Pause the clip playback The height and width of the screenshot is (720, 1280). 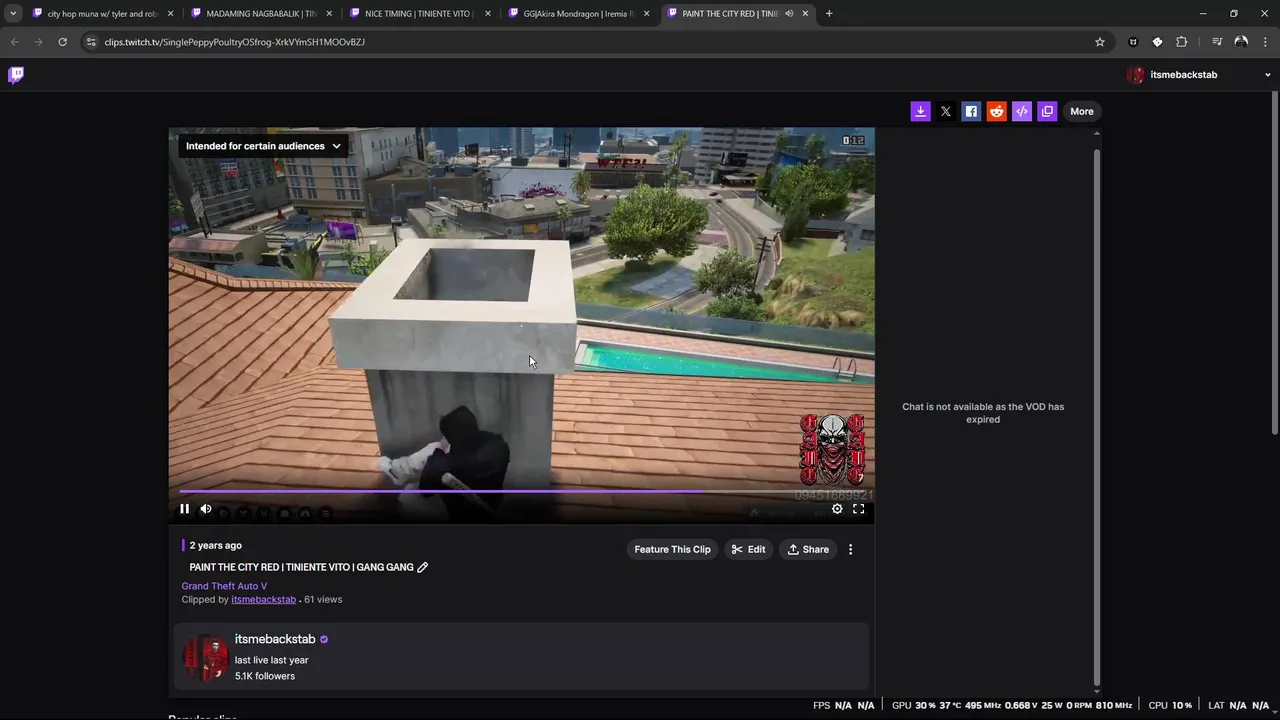(184, 509)
